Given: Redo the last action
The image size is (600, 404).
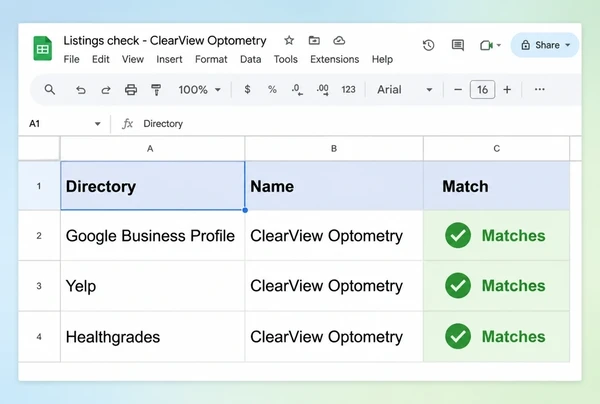Looking at the screenshot, I should 106,90.
